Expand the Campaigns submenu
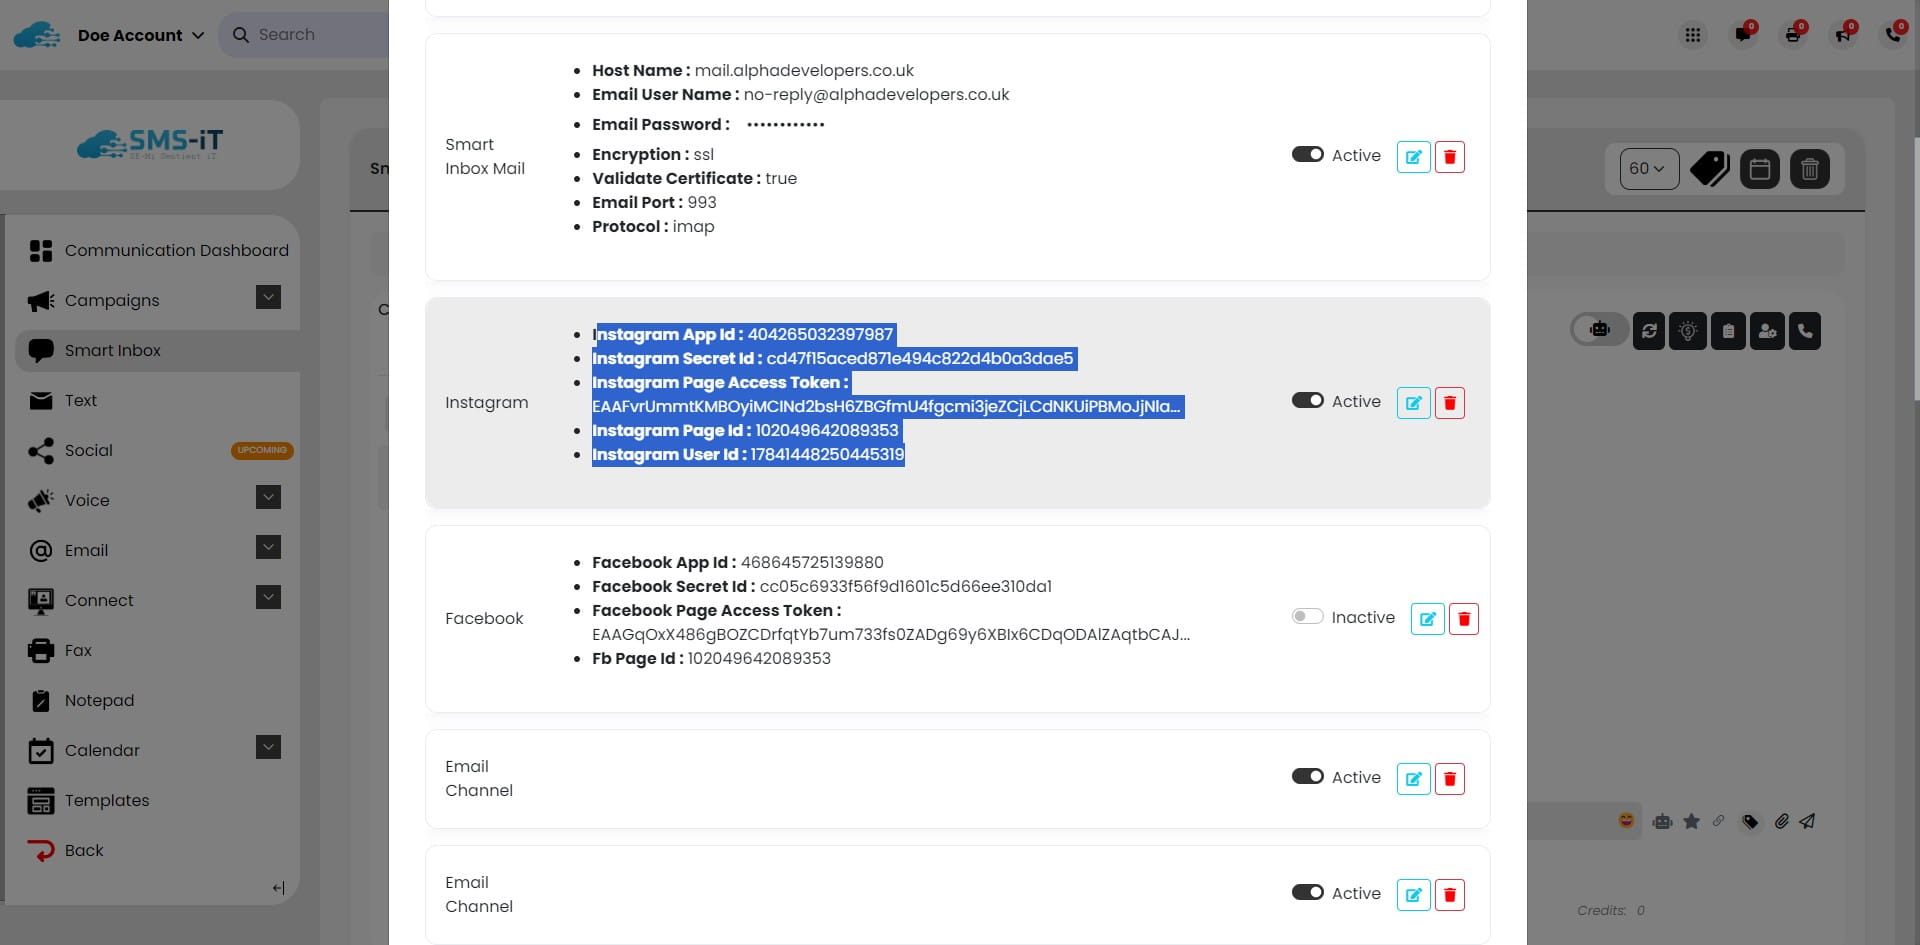 tap(268, 298)
